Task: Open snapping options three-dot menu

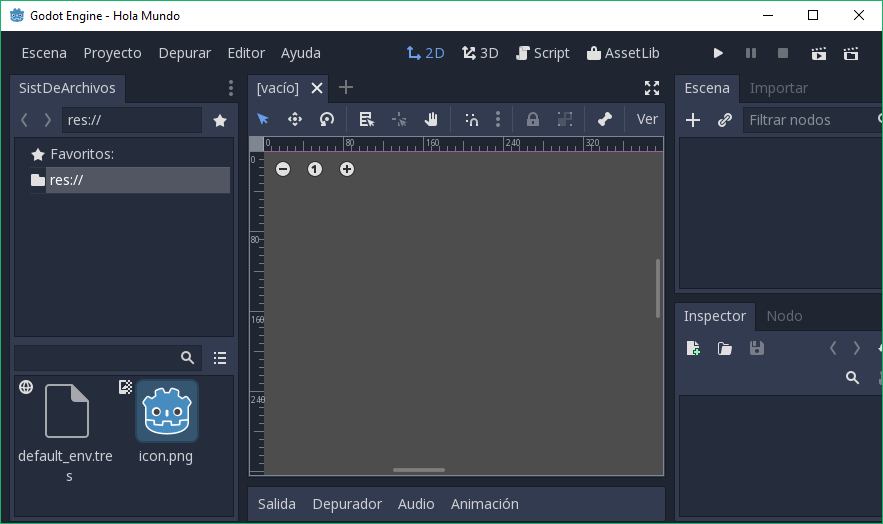Action: (x=498, y=119)
